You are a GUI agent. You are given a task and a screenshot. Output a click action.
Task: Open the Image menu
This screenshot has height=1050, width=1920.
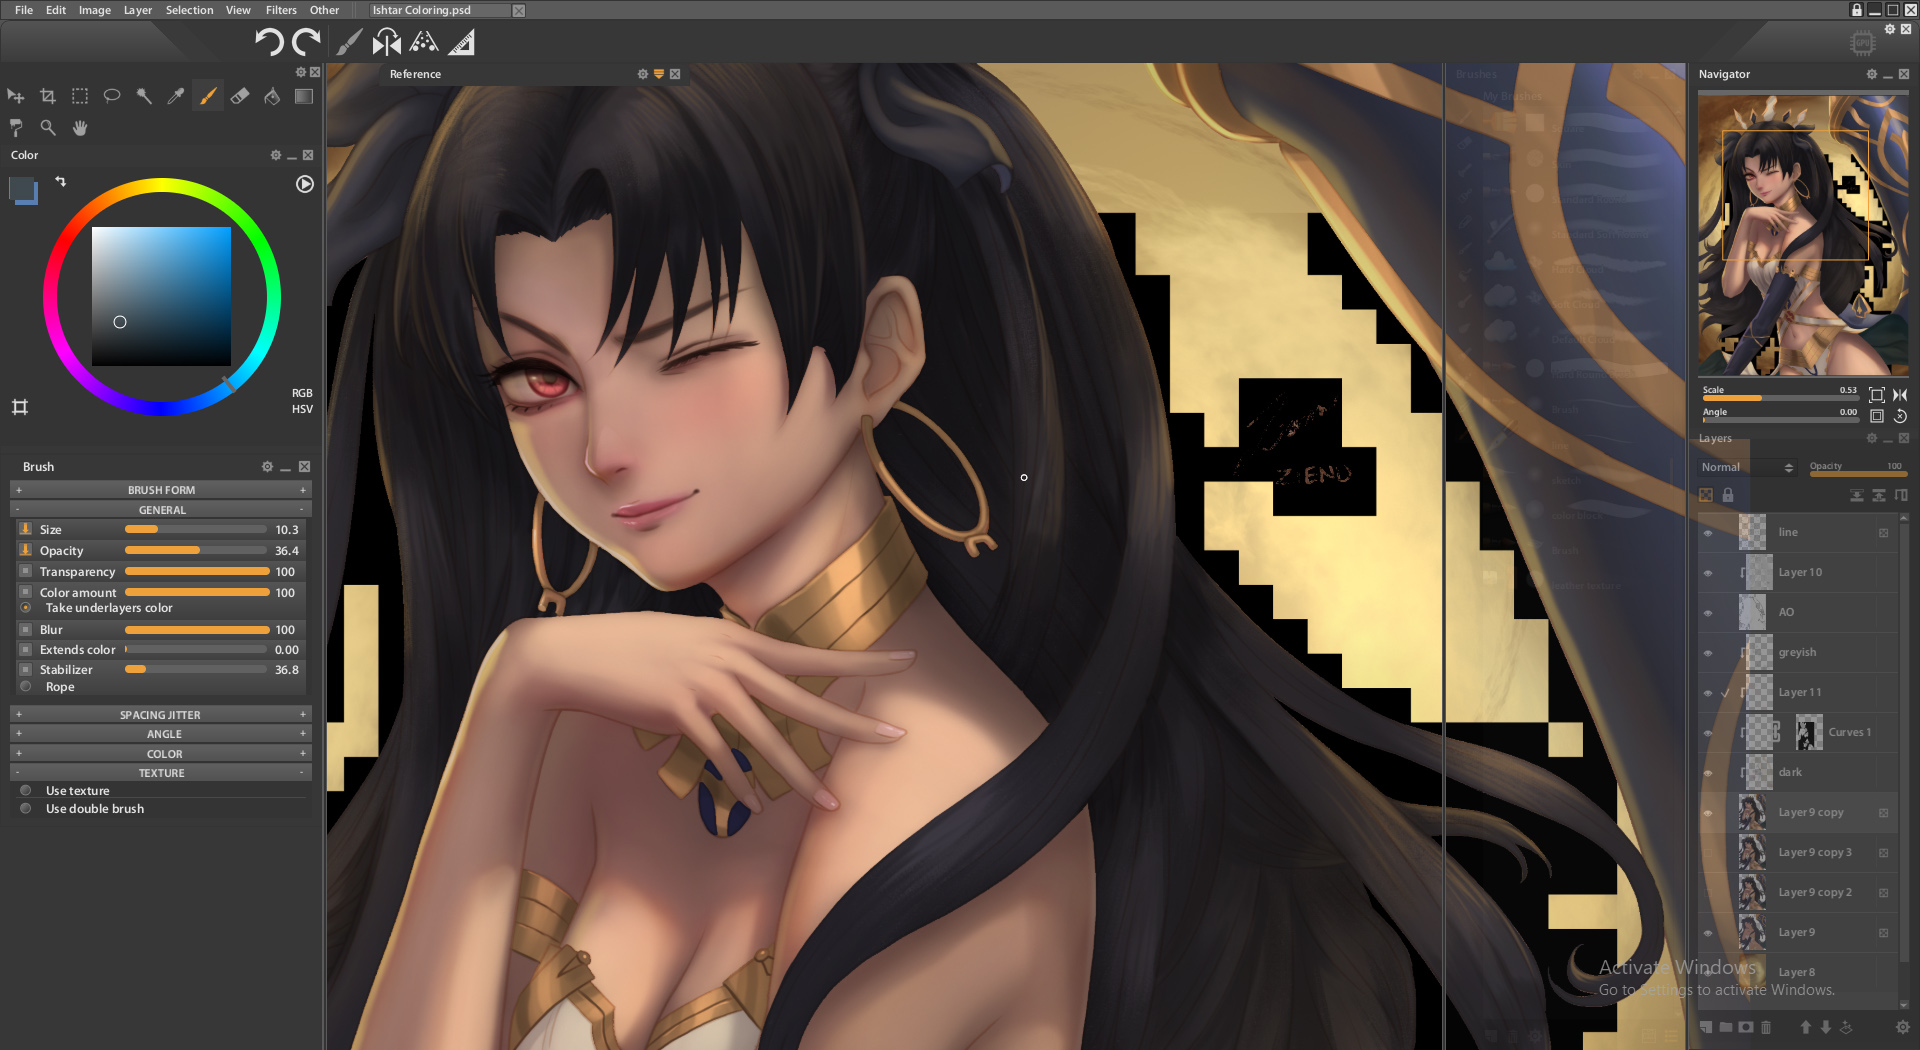(x=95, y=10)
